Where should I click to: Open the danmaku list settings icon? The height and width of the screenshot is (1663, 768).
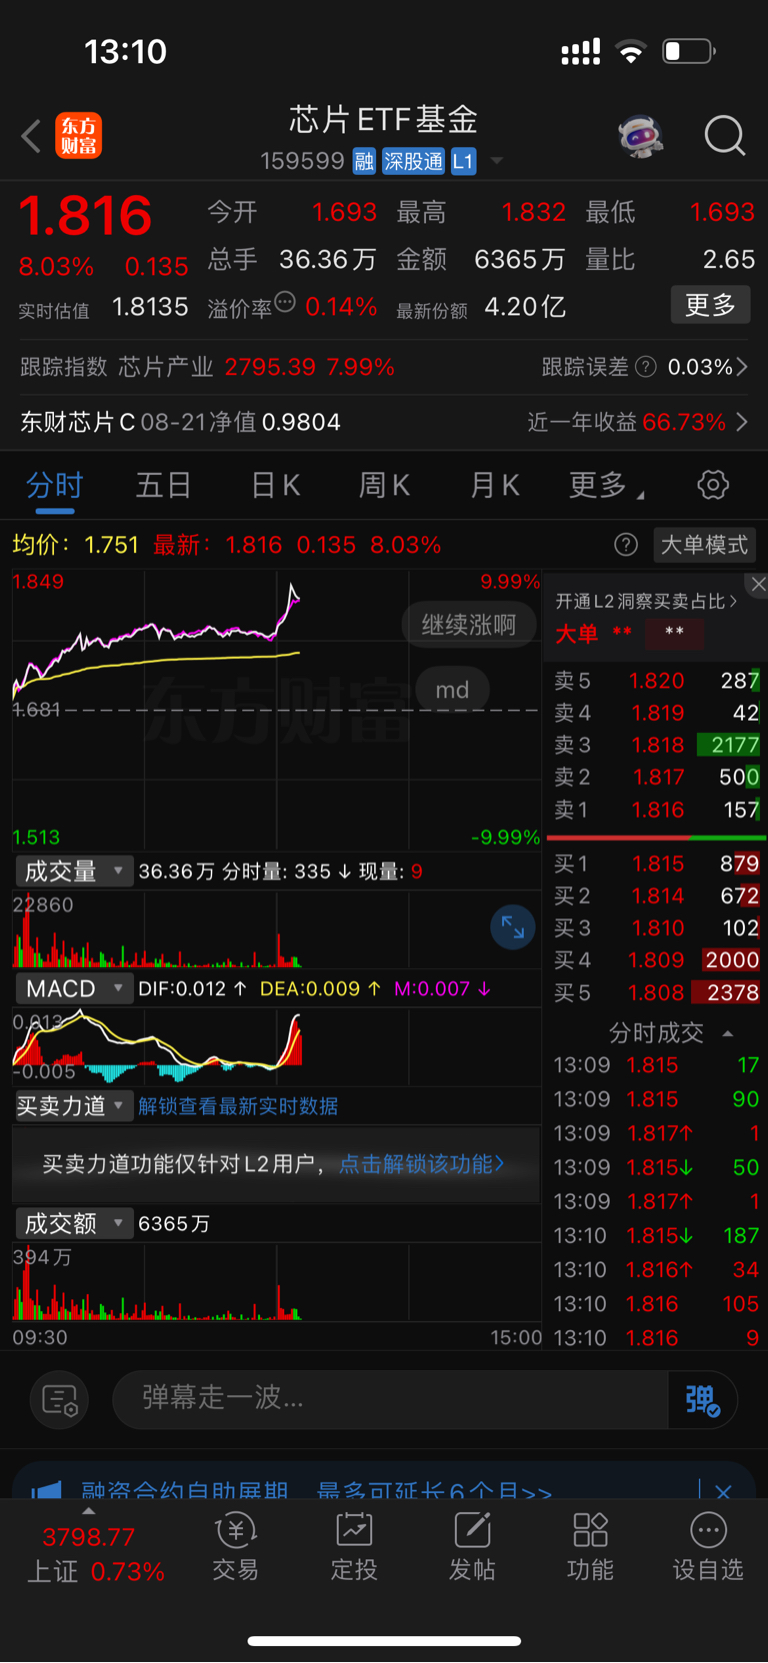coord(60,1399)
